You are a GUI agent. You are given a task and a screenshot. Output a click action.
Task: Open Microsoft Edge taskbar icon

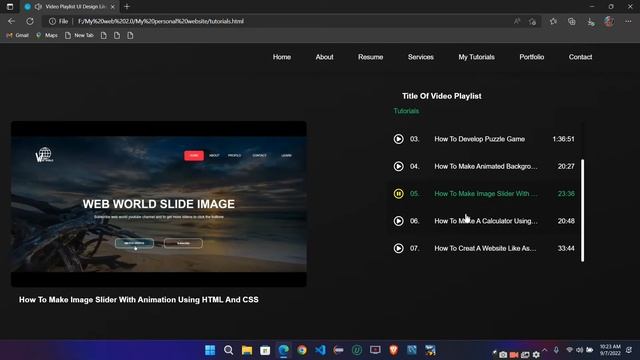[x=284, y=350]
